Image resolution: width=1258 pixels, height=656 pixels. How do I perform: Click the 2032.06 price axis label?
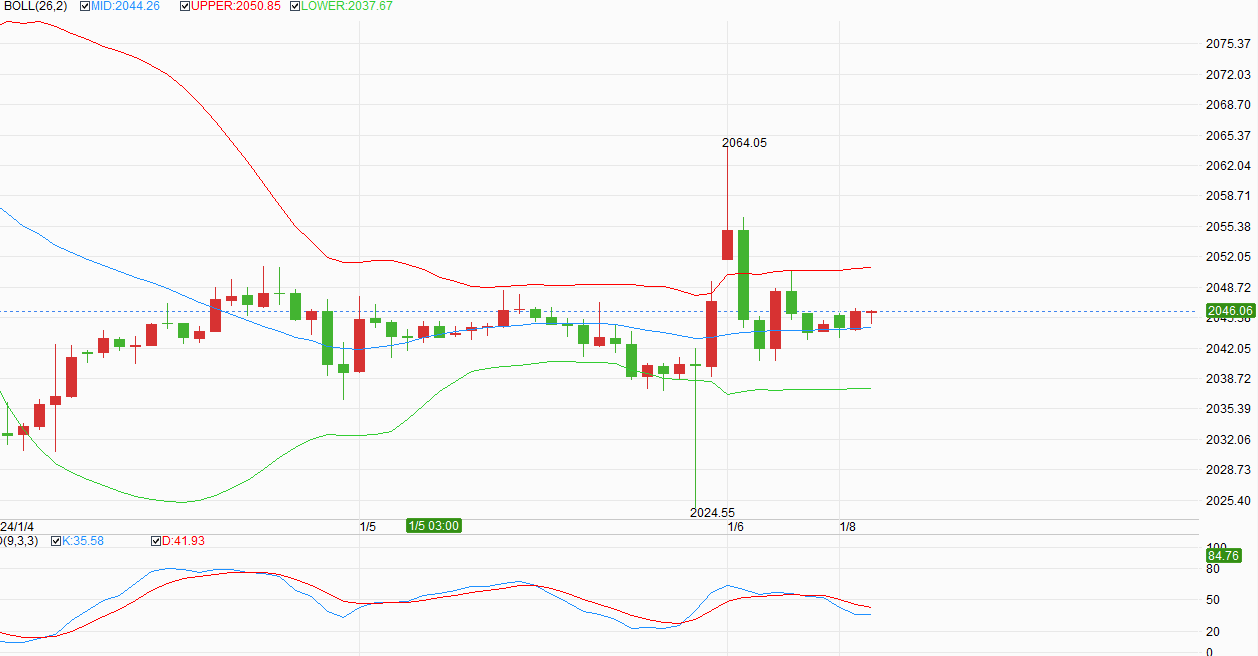[x=1229, y=440]
